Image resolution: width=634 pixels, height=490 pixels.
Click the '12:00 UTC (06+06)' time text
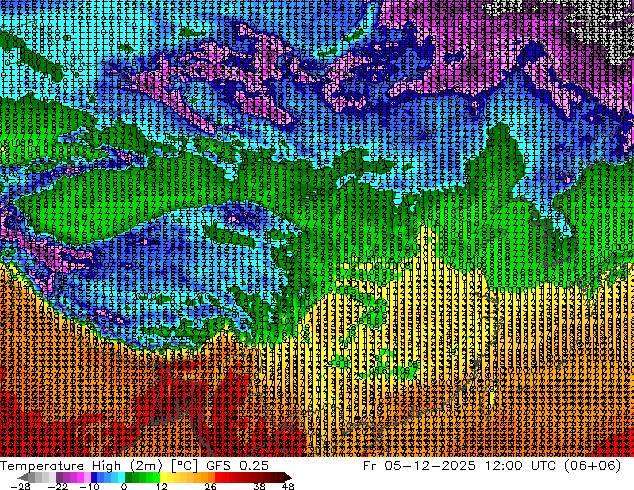click(x=553, y=466)
